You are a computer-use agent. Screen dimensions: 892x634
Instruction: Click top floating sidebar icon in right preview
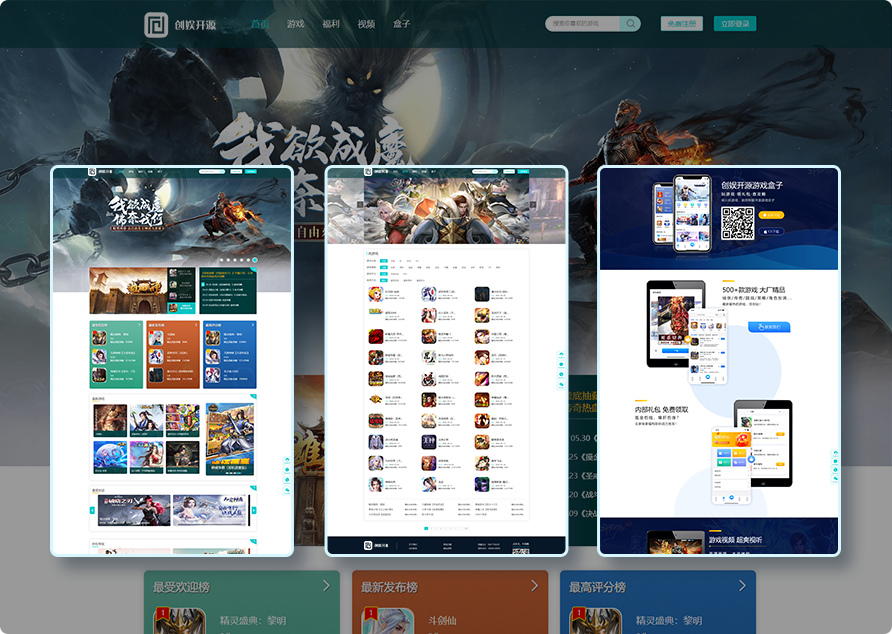(x=835, y=454)
